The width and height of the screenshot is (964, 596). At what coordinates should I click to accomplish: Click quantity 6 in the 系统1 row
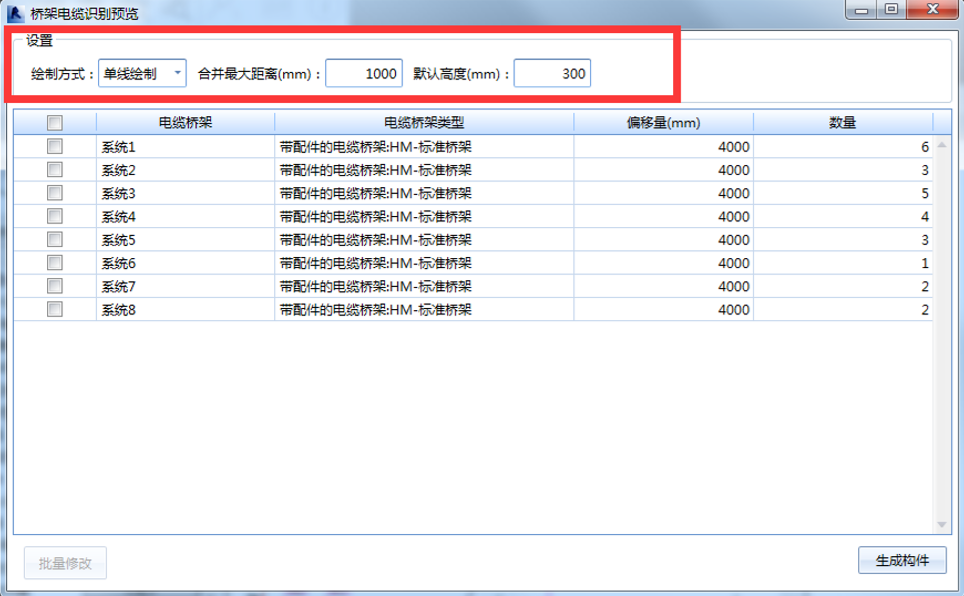point(842,147)
